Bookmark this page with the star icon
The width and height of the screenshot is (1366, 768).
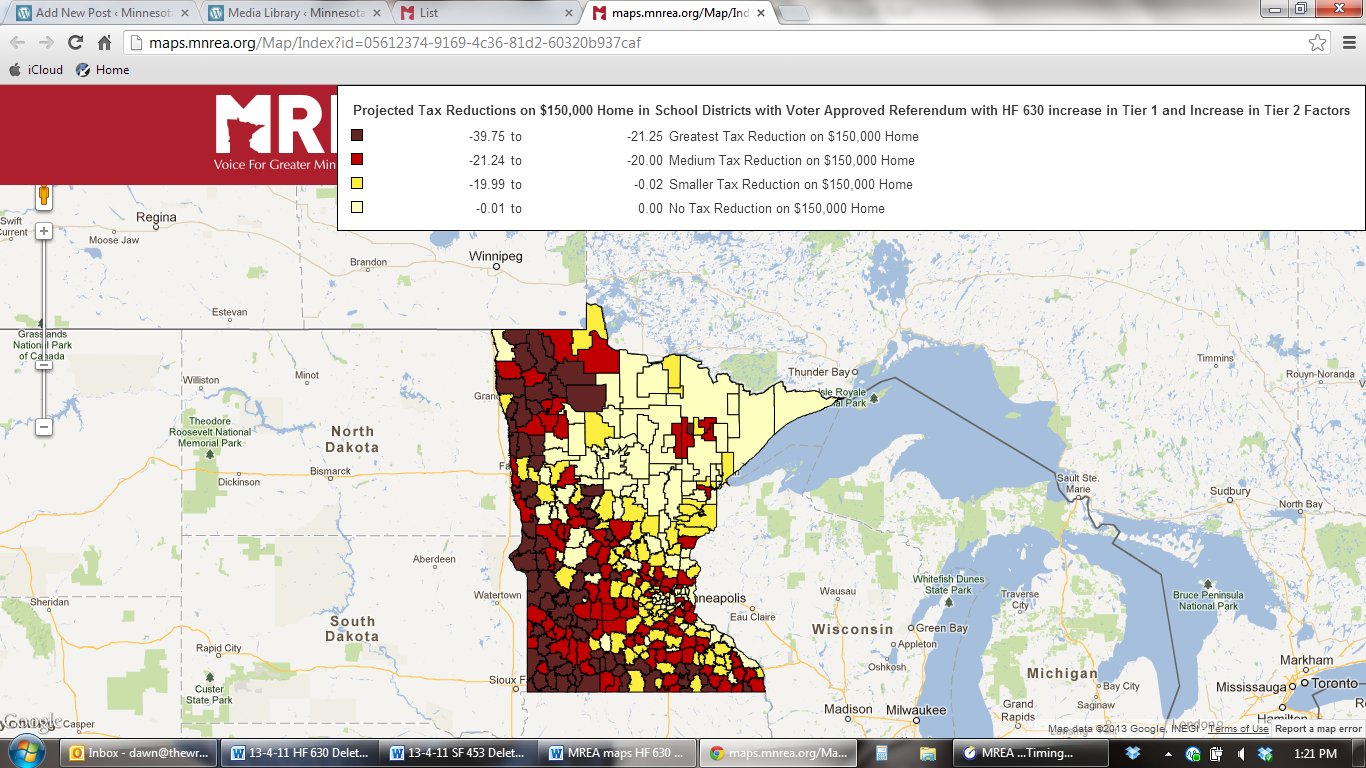(x=1318, y=42)
